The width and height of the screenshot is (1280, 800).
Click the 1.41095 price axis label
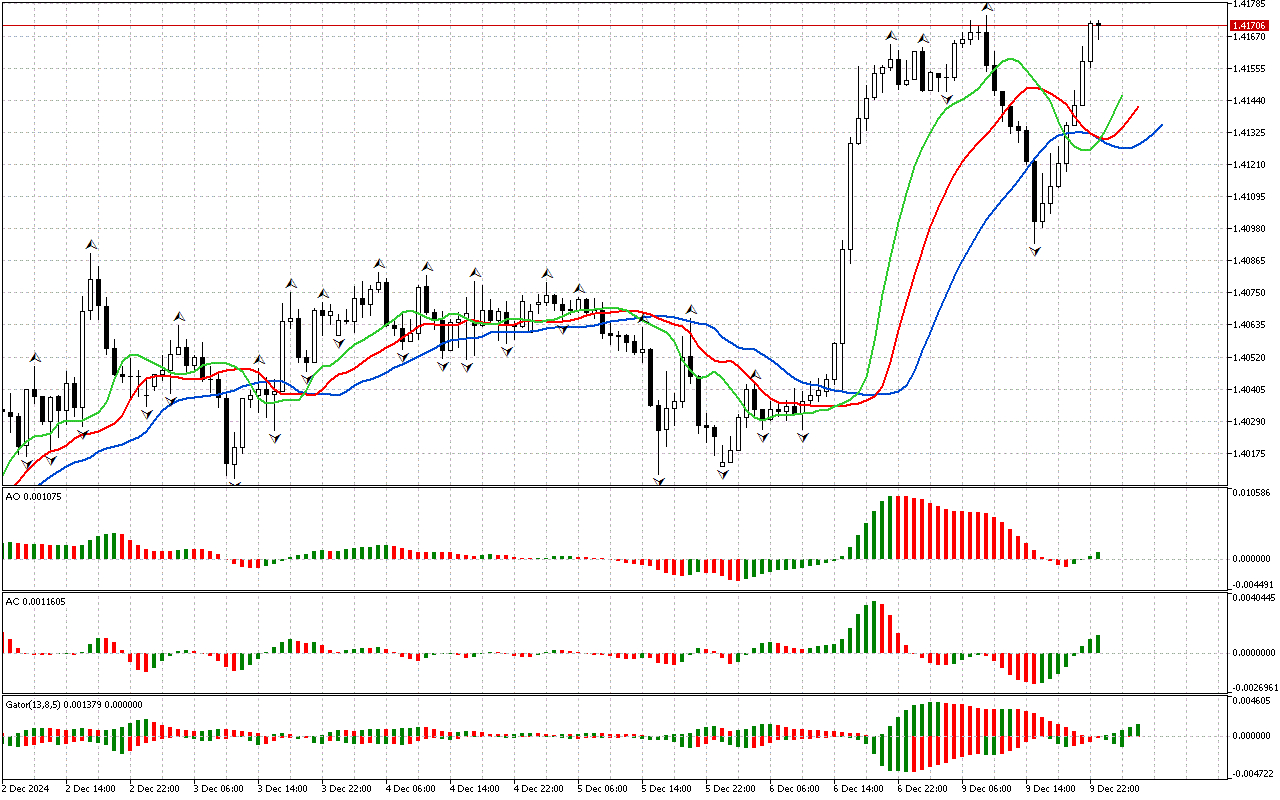point(1249,197)
